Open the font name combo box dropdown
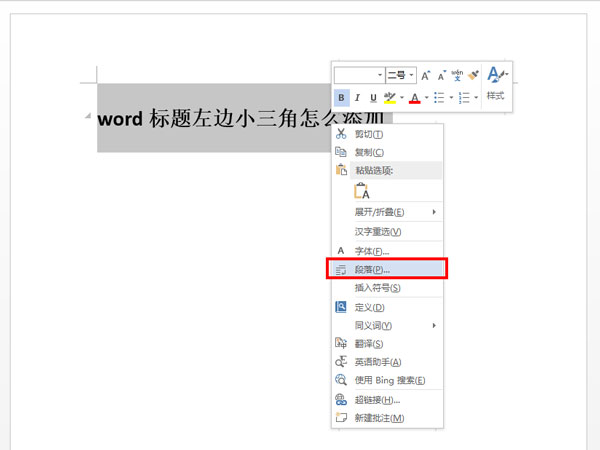The image size is (600, 450). pyautogui.click(x=380, y=75)
